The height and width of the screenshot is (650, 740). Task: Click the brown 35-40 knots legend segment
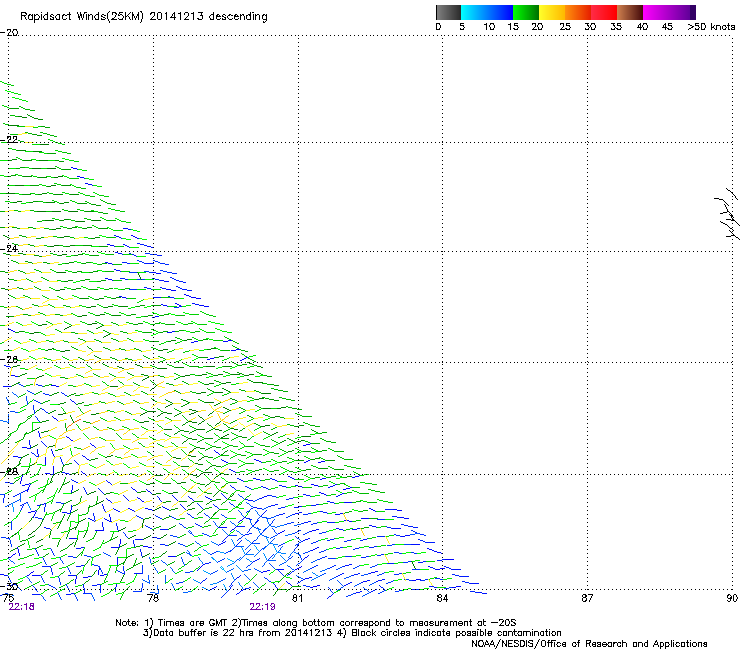click(630, 12)
